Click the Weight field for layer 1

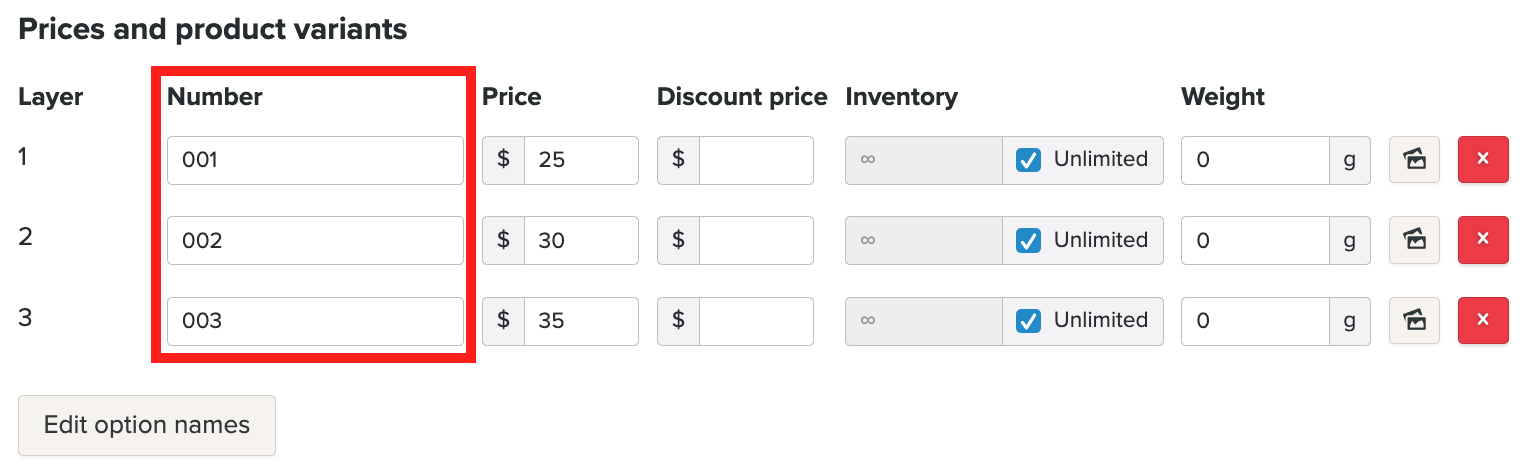[1255, 160]
